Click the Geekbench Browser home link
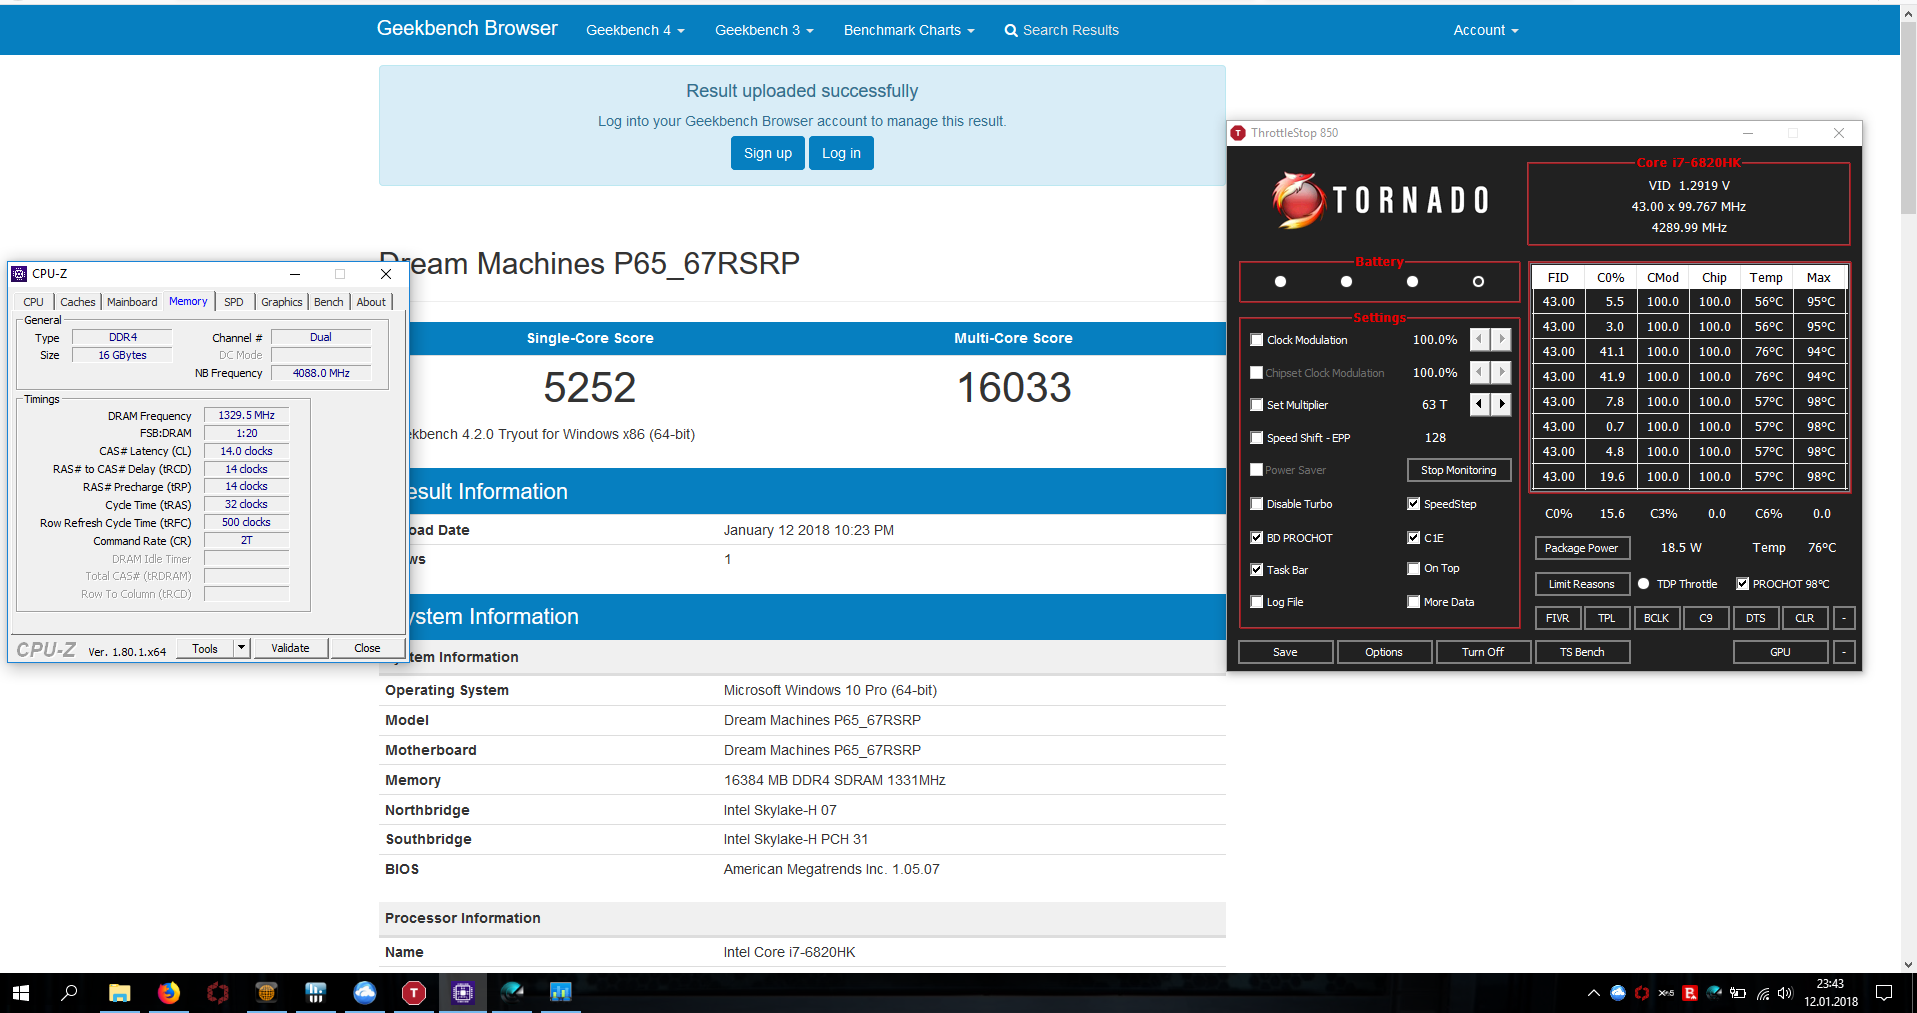The height and width of the screenshot is (1013, 1917). coord(467,28)
